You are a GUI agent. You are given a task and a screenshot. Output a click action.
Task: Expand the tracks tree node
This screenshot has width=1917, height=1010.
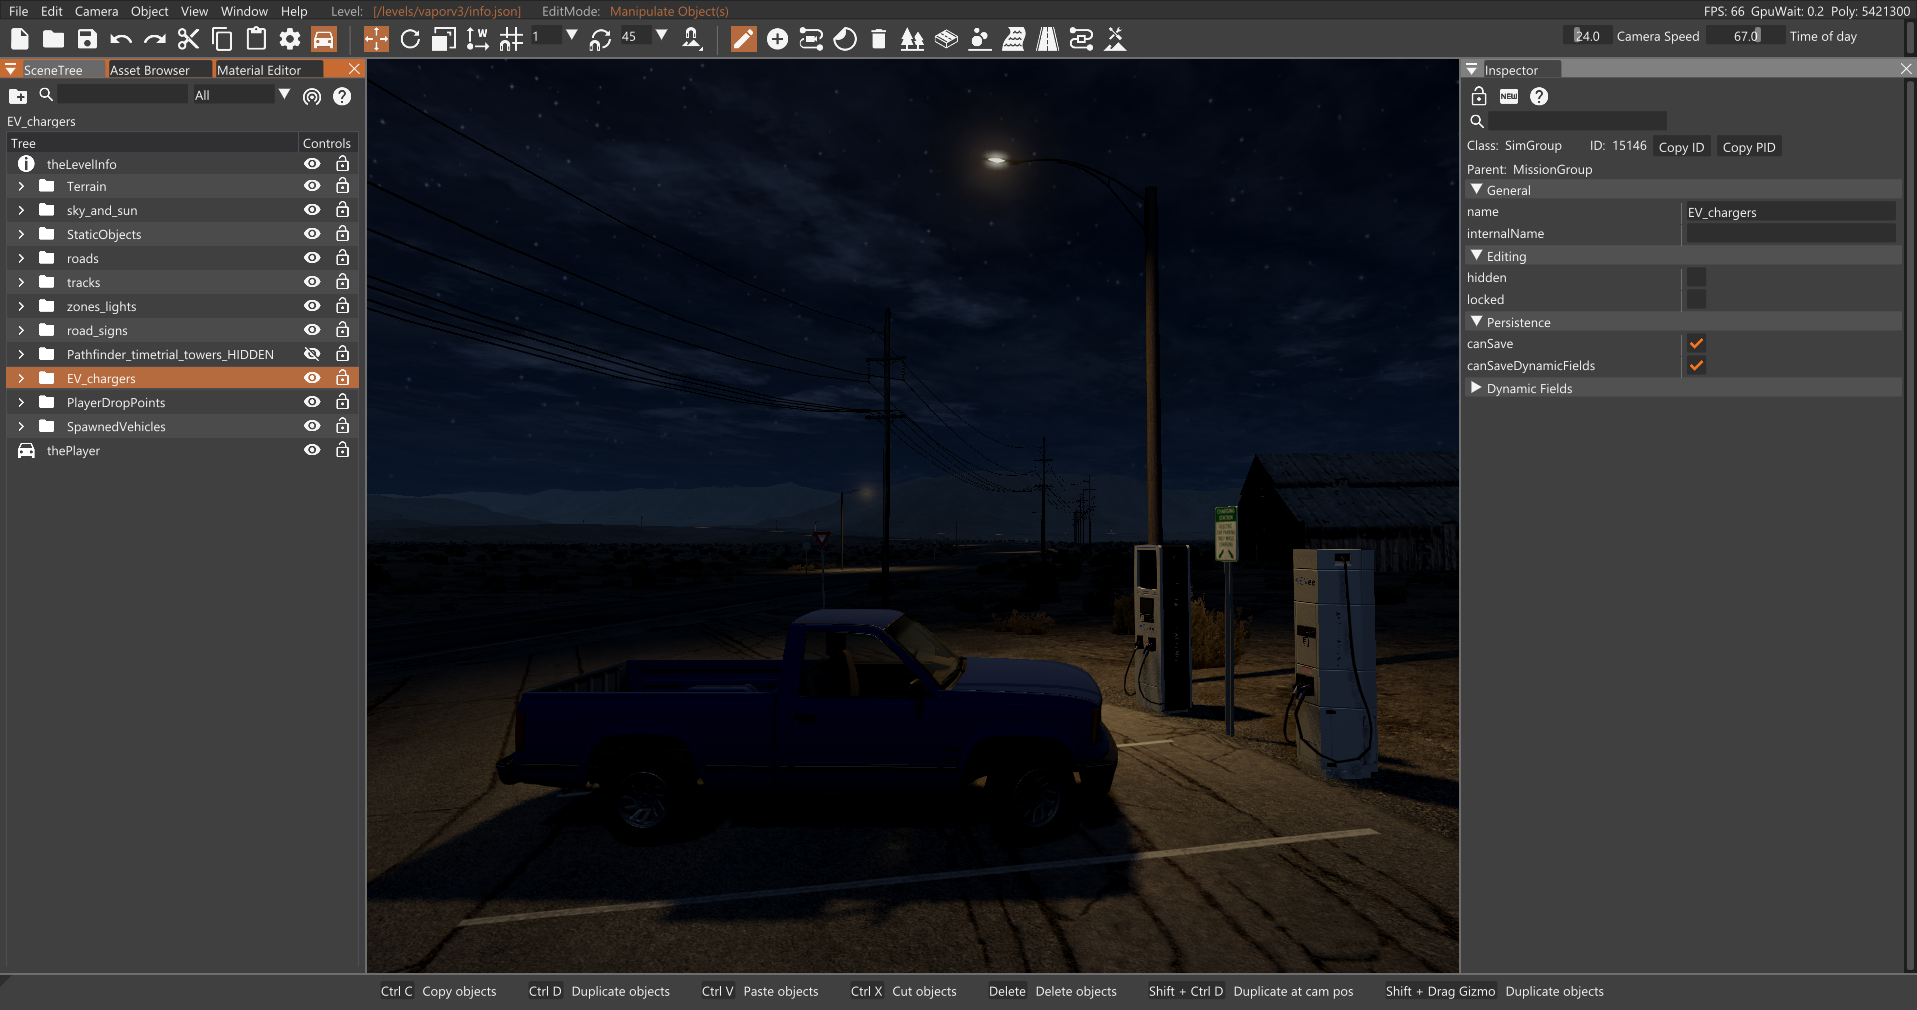coord(21,282)
